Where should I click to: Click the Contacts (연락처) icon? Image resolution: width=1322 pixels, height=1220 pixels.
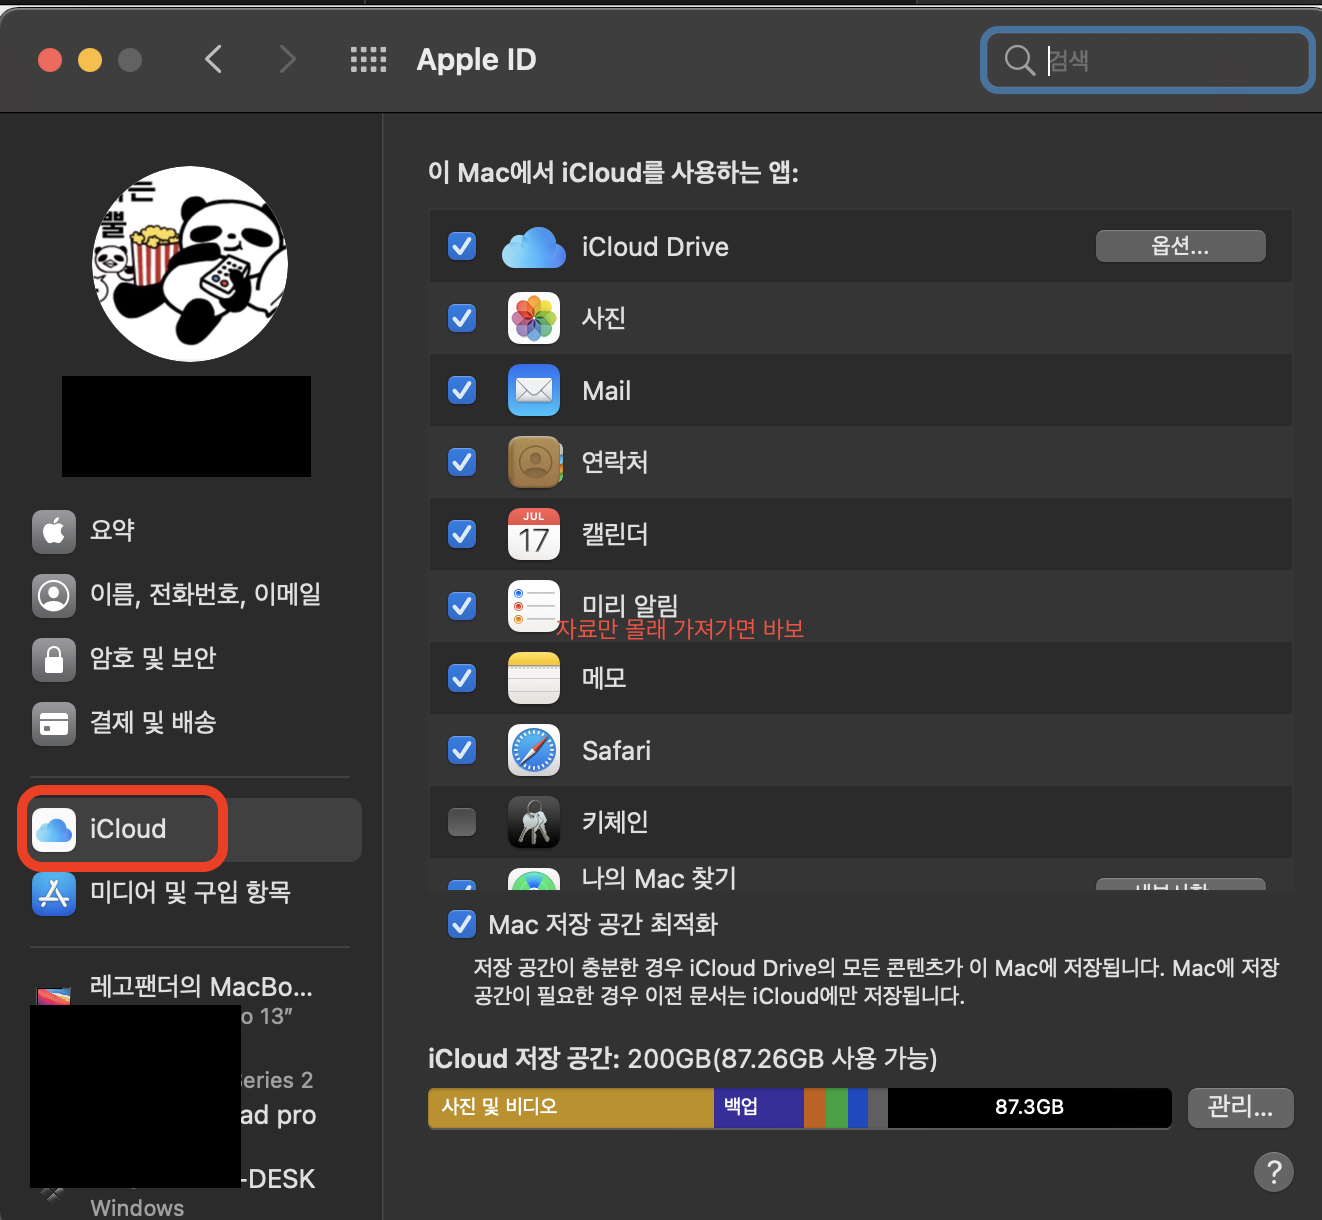click(x=534, y=462)
